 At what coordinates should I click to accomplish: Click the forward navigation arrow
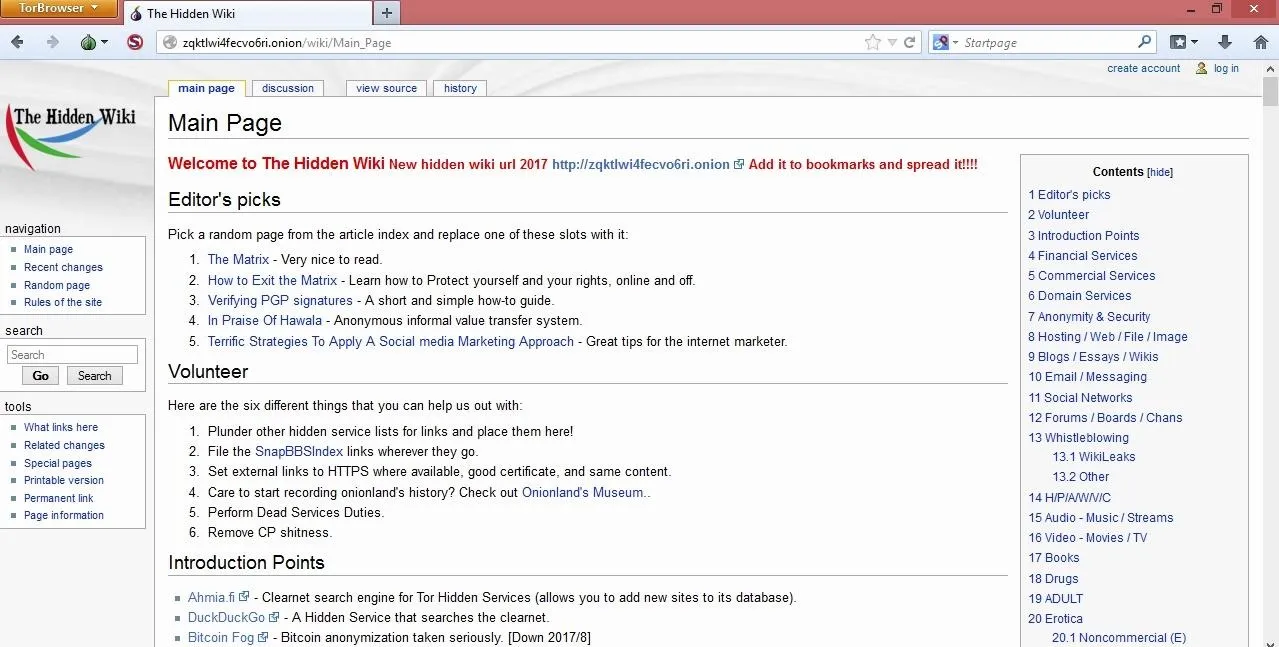[x=52, y=42]
